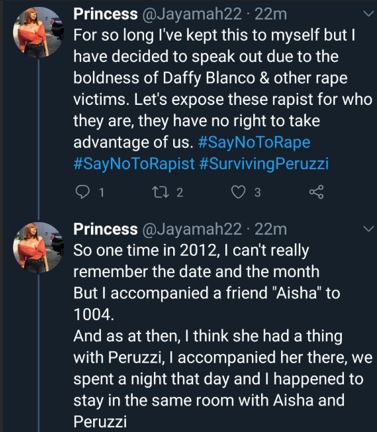Click the retweet count number 2
377x432 pixels.
click(180, 193)
